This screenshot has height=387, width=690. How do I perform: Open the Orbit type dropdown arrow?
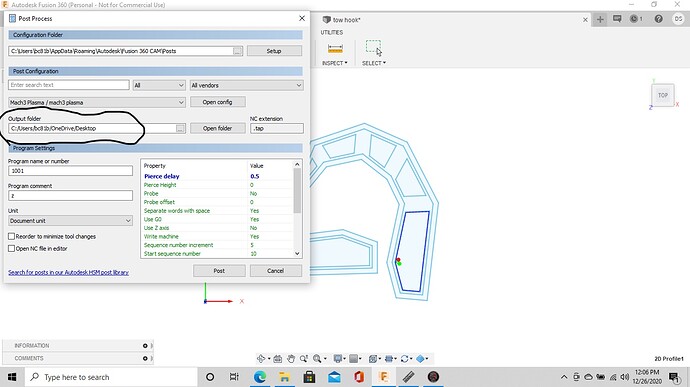point(269,359)
